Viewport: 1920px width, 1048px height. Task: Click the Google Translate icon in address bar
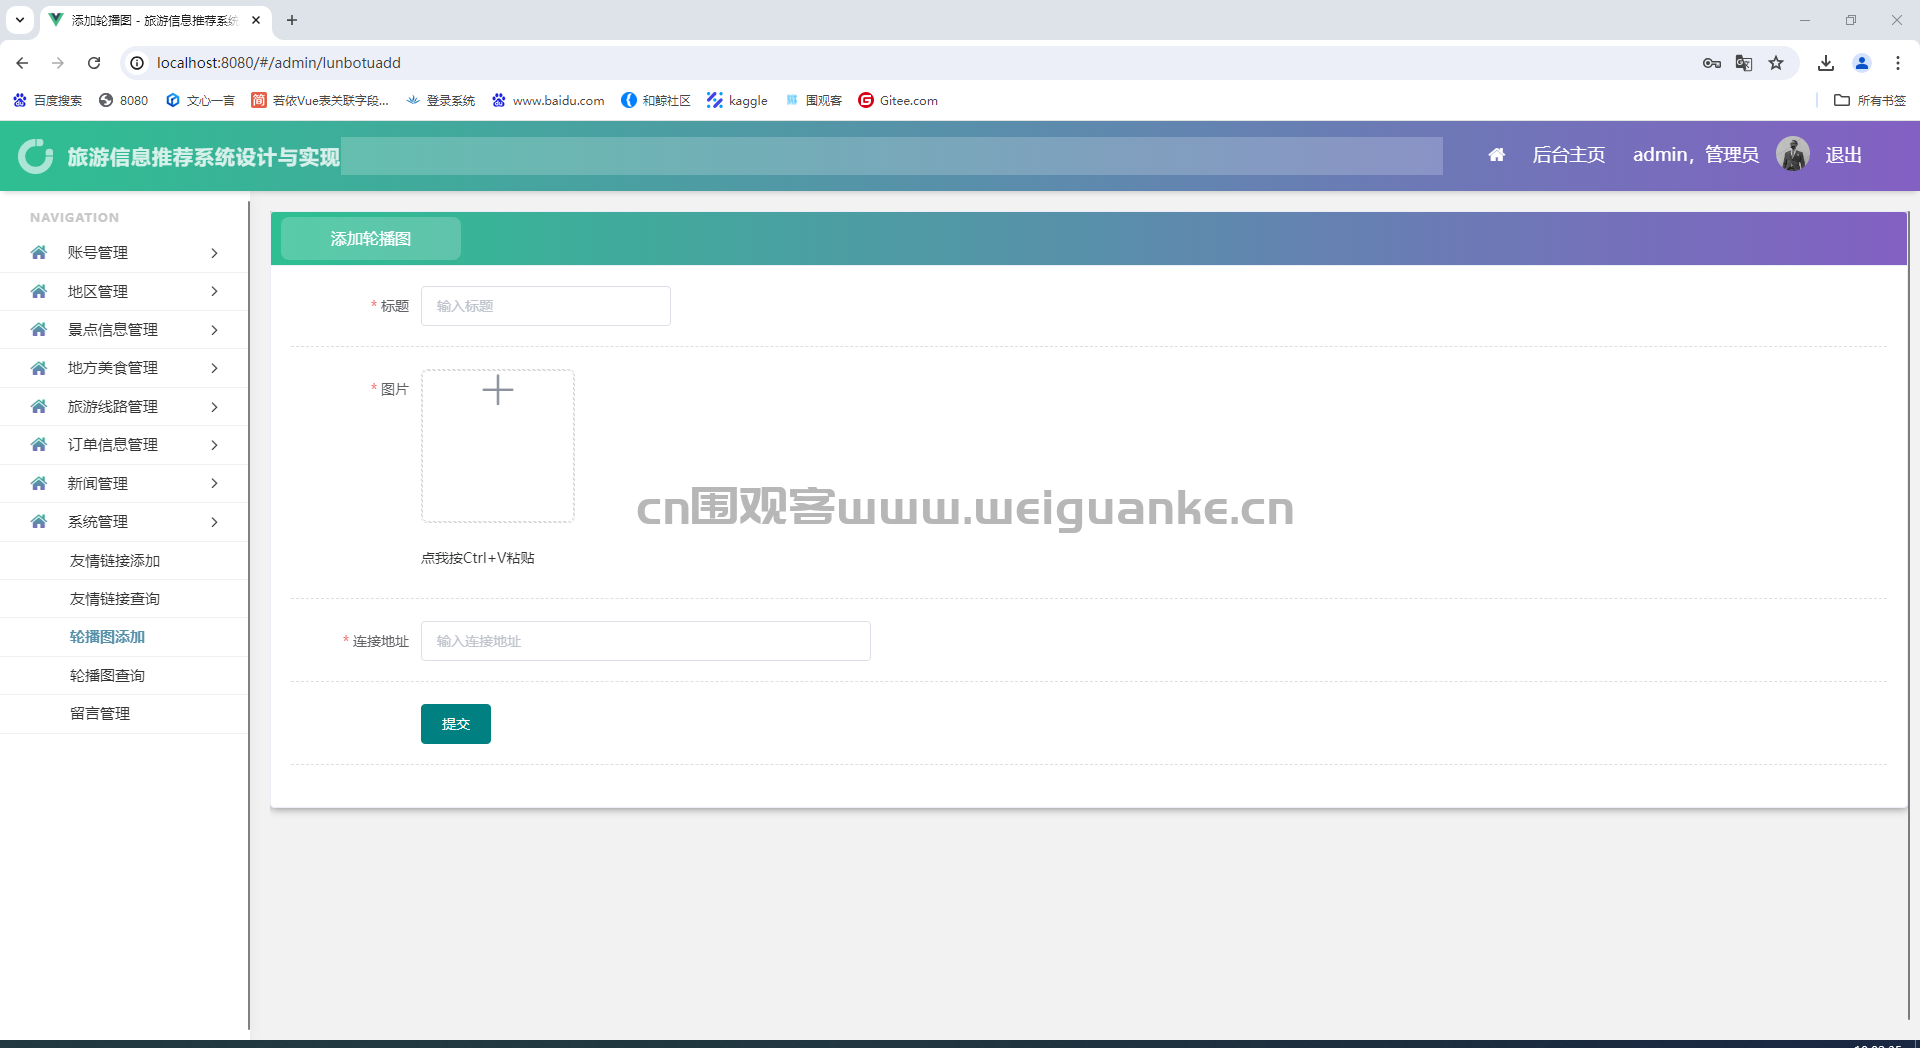pos(1744,63)
